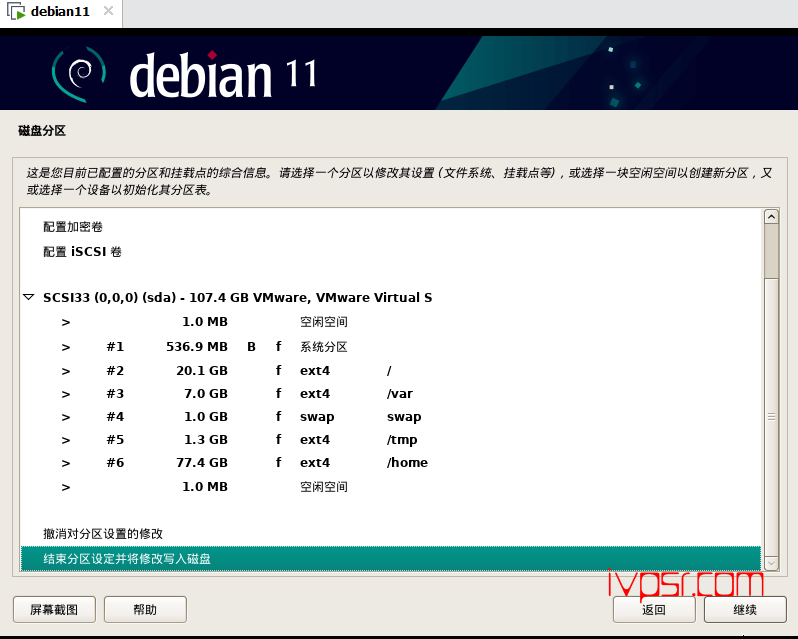Open arrow beside partition #6 row
Image resolution: width=798 pixels, height=639 pixels.
(66, 463)
